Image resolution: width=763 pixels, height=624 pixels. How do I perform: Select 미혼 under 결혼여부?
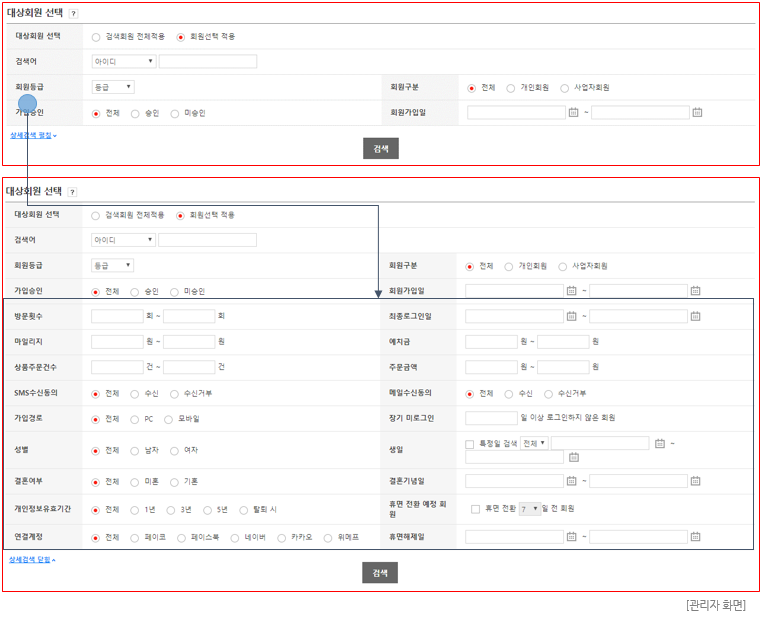coord(135,482)
